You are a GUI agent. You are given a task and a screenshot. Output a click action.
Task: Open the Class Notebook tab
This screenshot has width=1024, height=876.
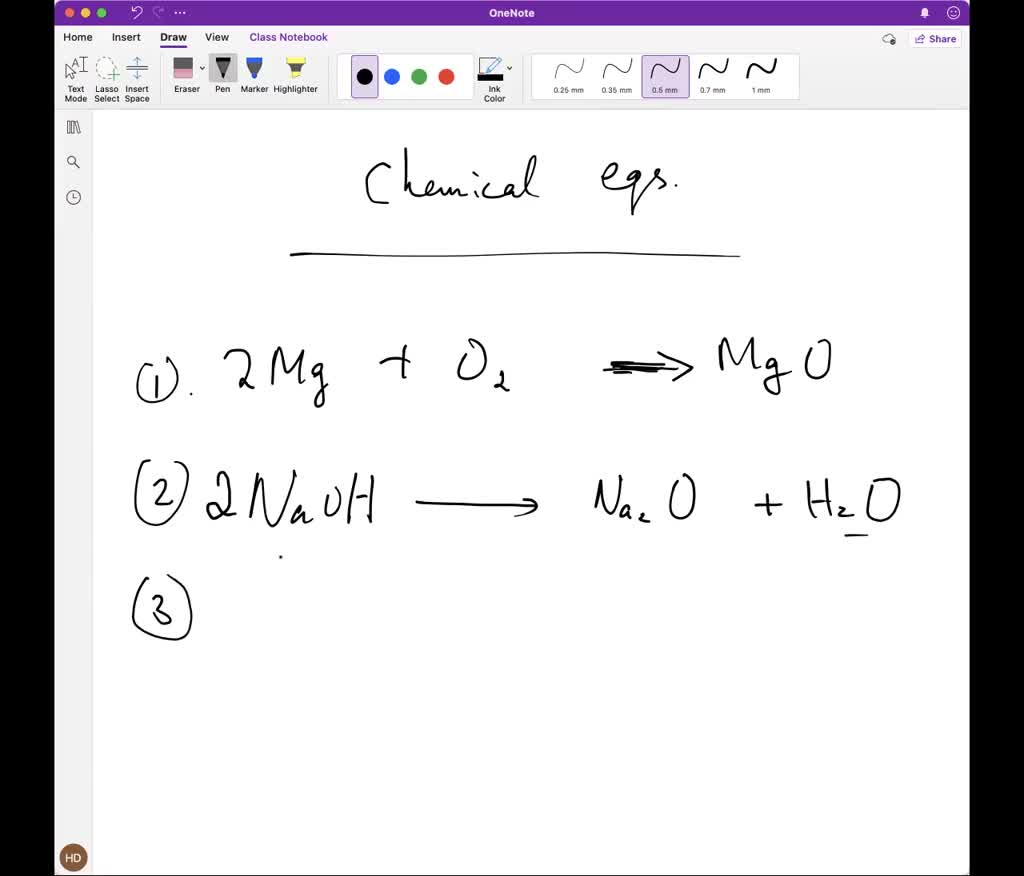tap(288, 37)
